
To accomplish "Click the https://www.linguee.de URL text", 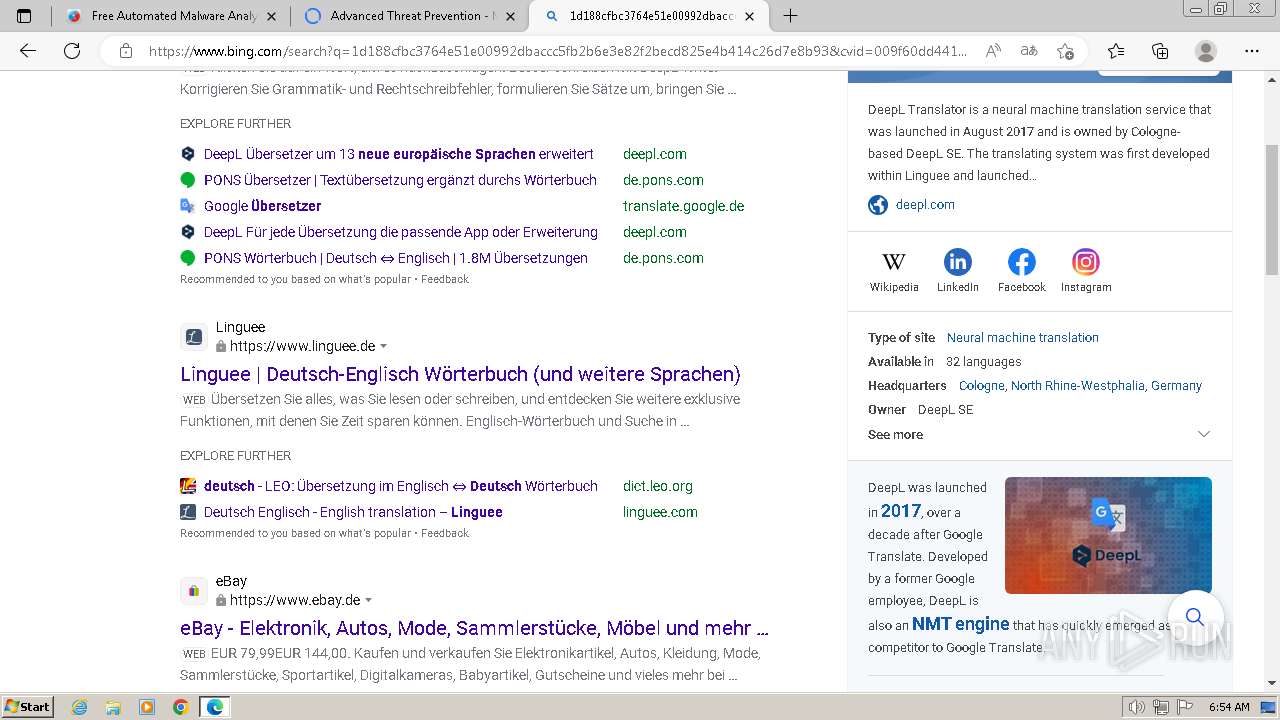I will point(302,346).
